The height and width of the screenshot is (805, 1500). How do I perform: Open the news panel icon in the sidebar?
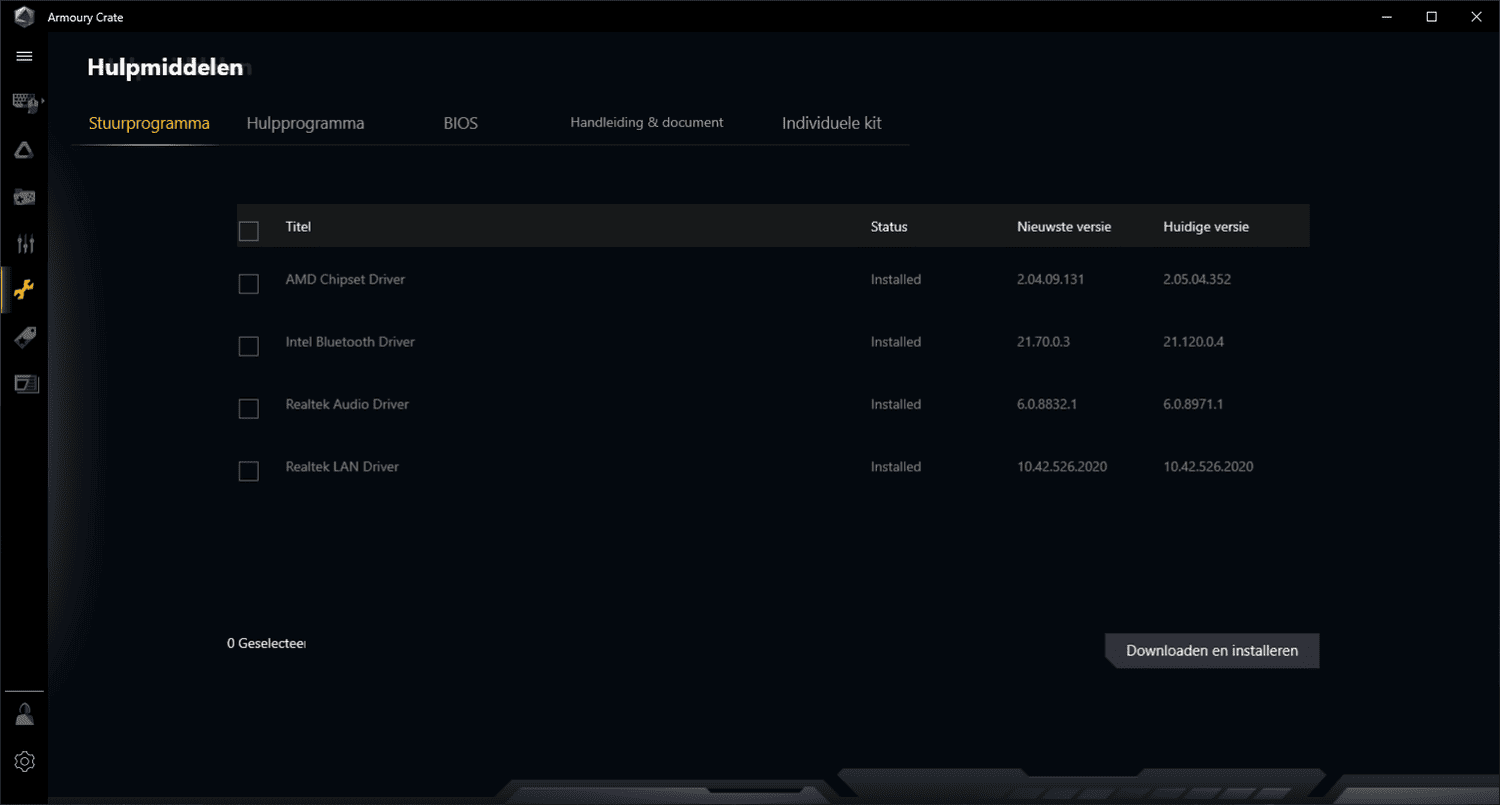coord(24,383)
